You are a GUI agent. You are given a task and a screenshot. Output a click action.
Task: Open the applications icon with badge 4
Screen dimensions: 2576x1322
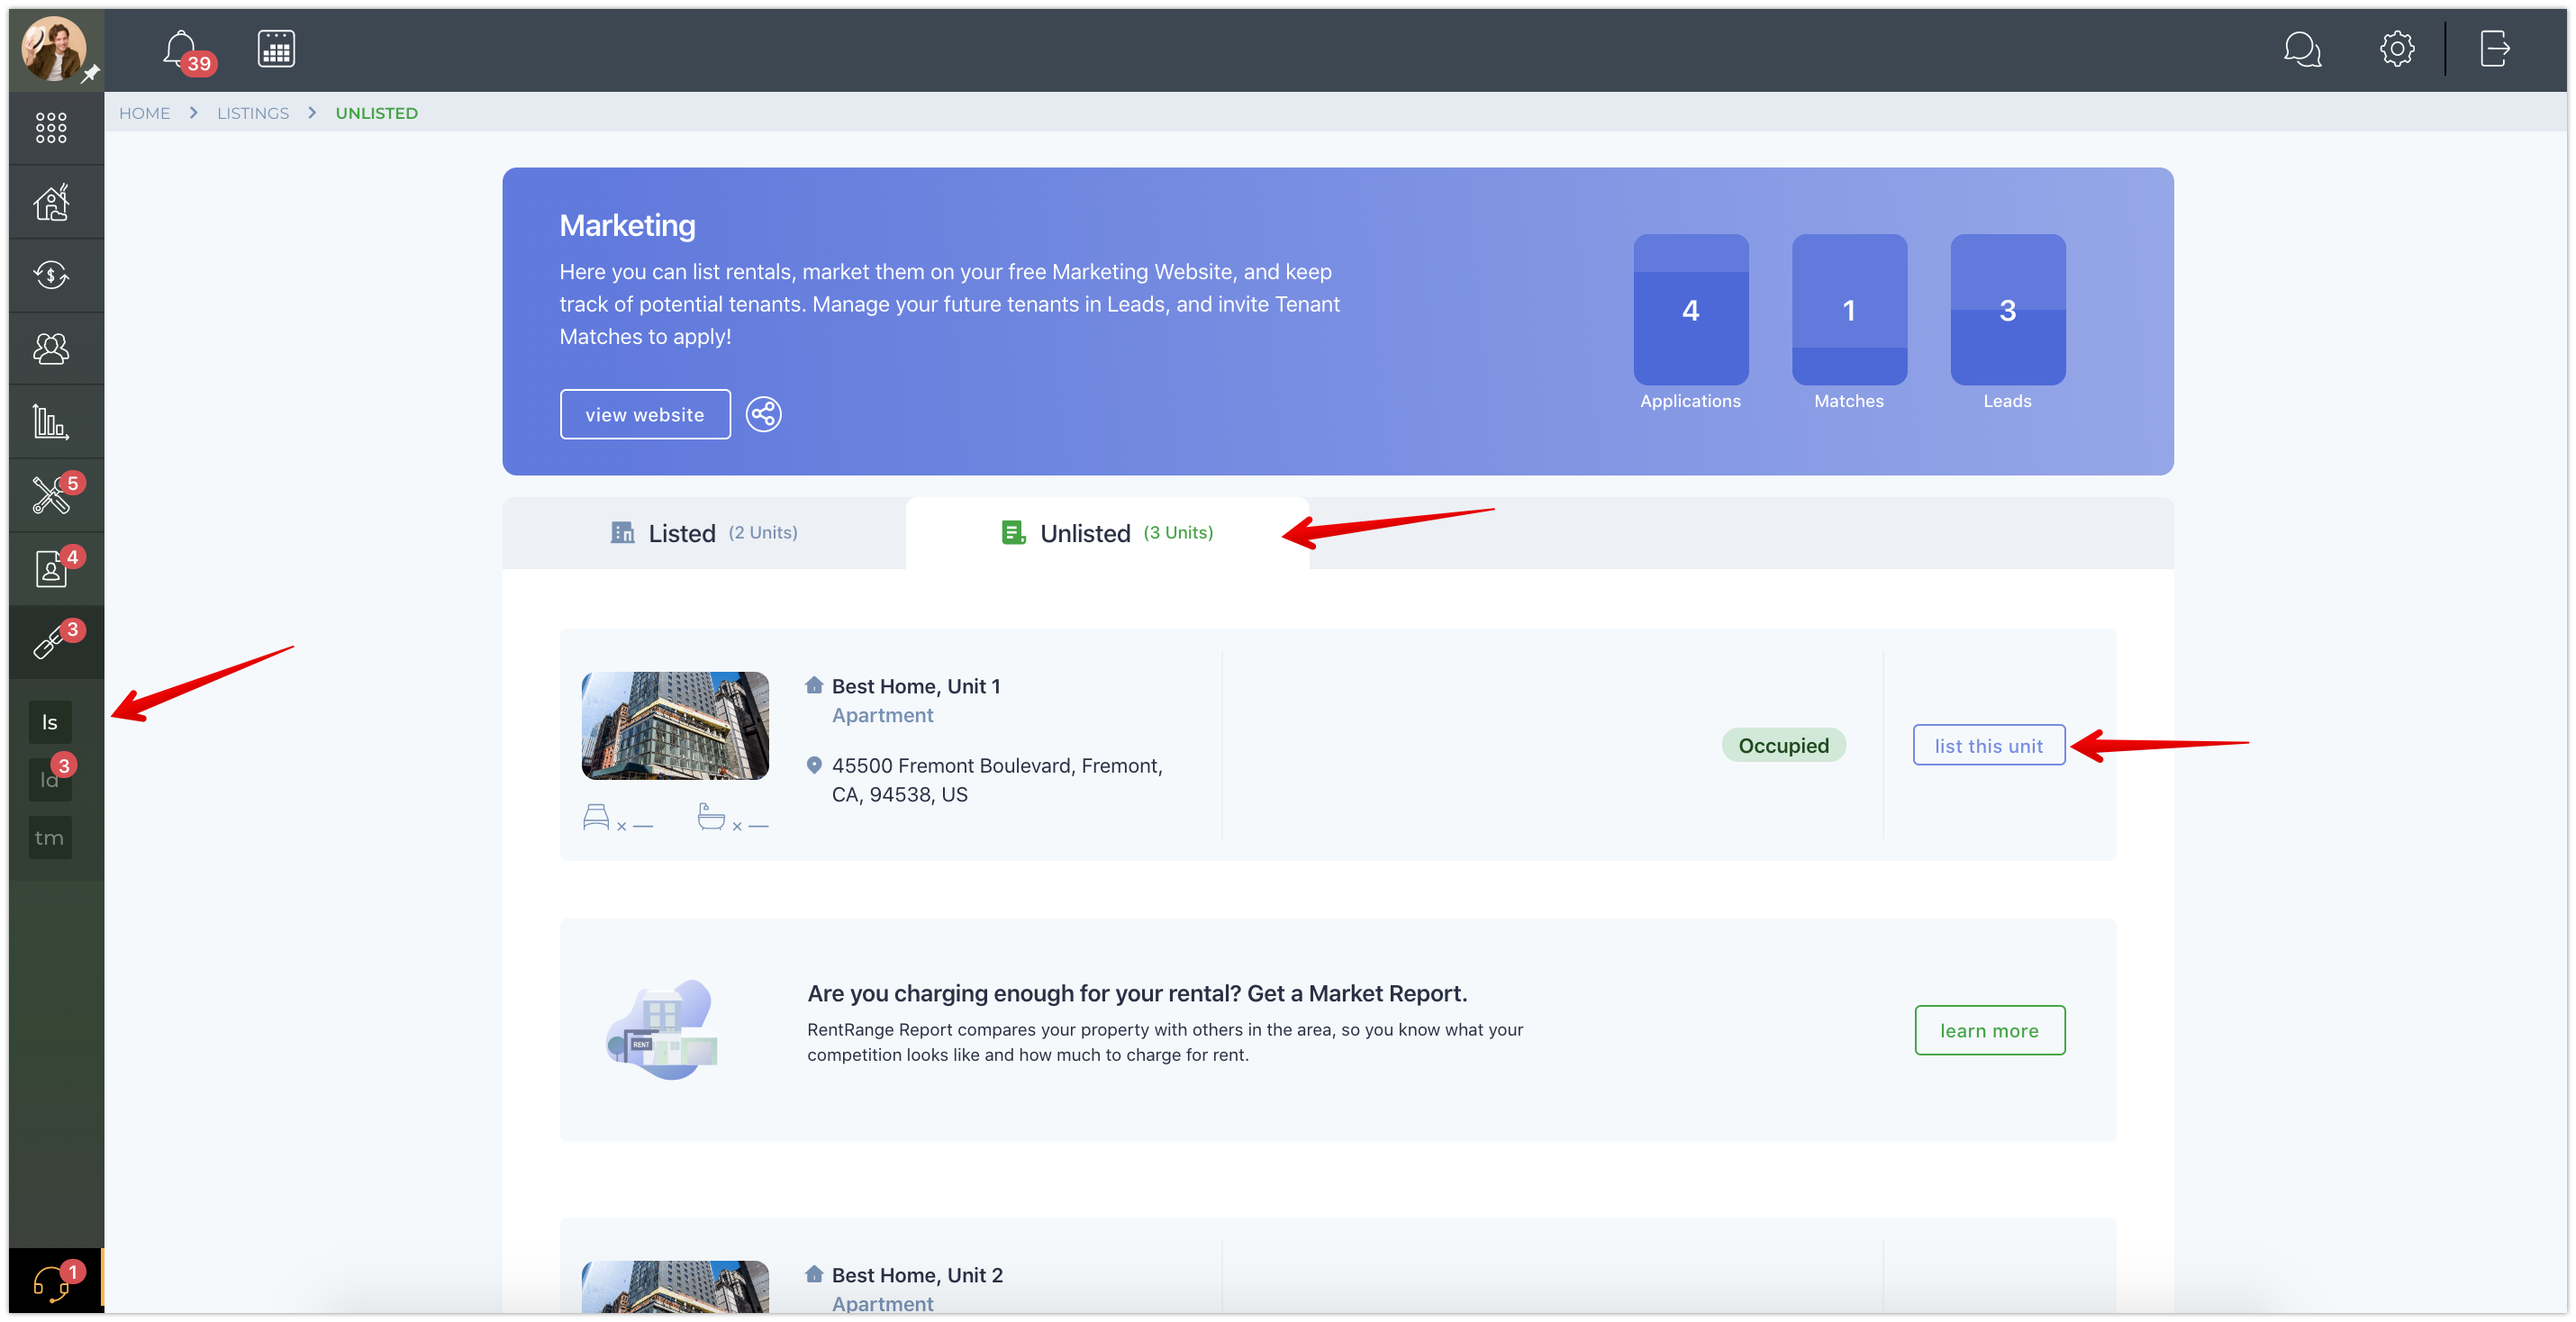51,568
